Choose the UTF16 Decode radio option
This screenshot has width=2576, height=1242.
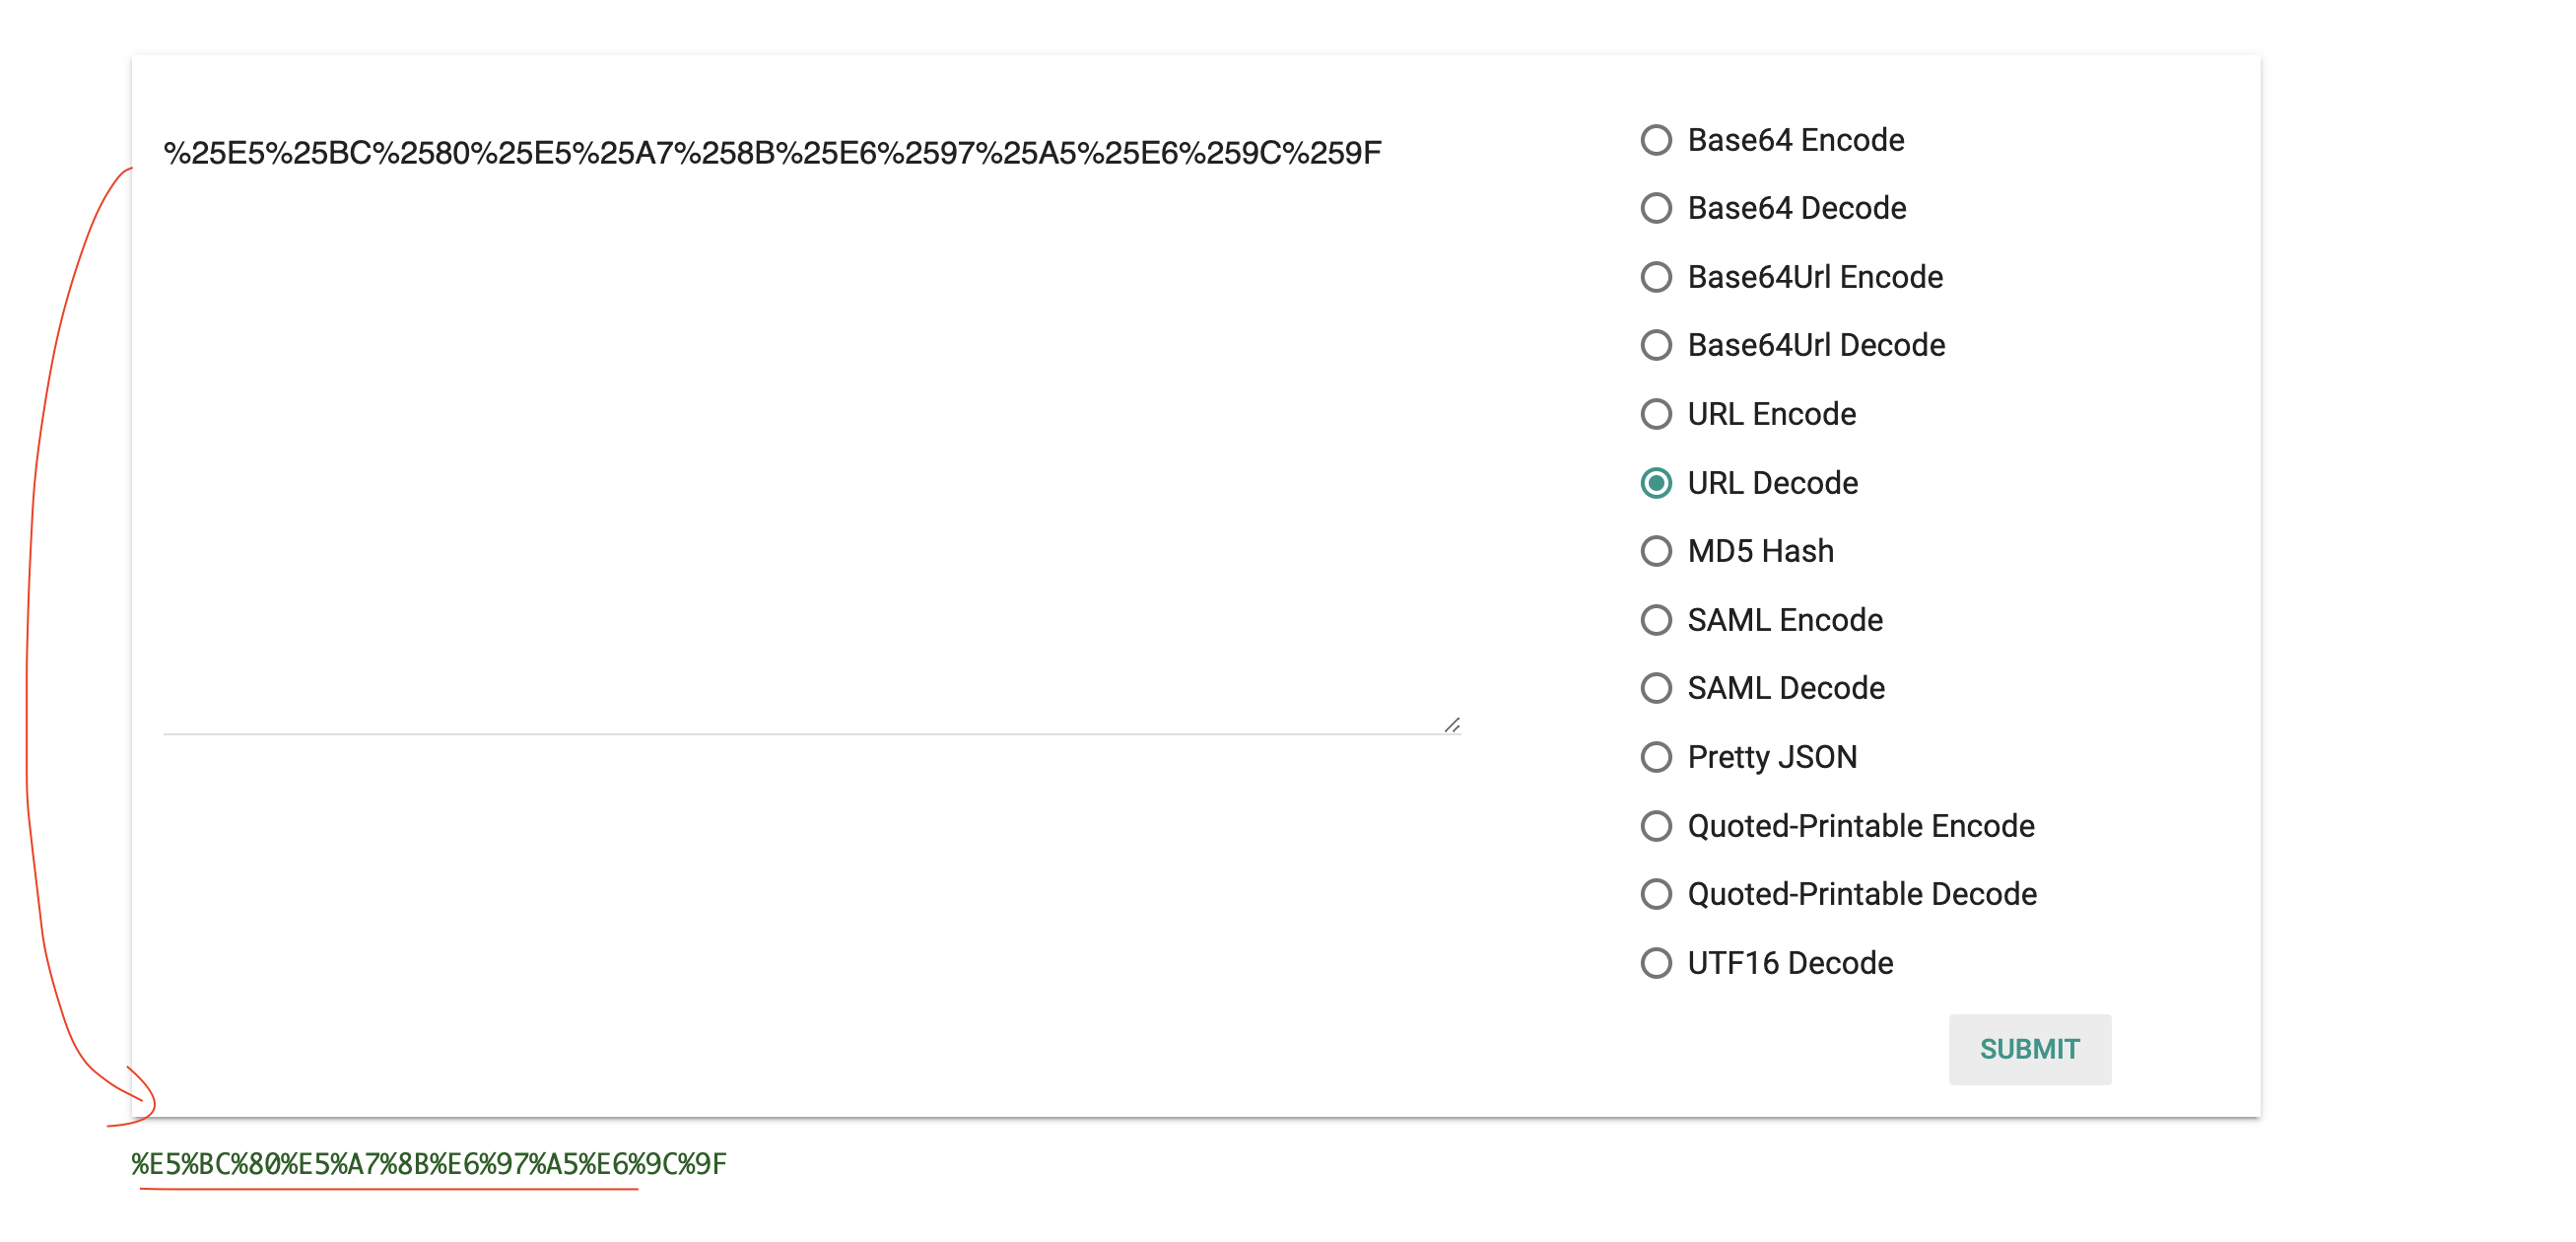(1656, 963)
